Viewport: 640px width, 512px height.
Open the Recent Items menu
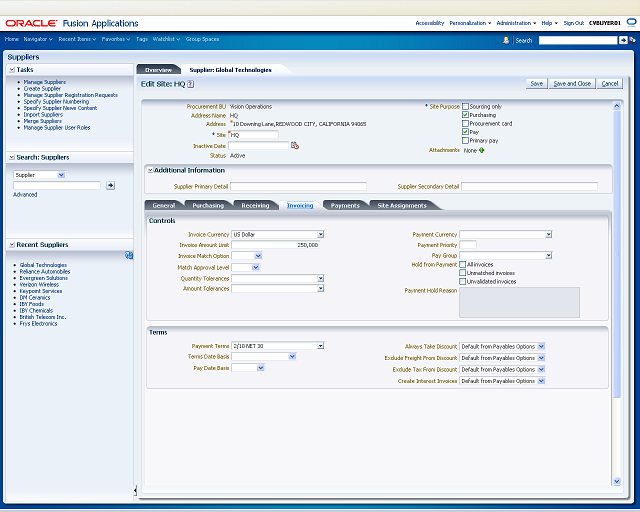click(x=77, y=39)
